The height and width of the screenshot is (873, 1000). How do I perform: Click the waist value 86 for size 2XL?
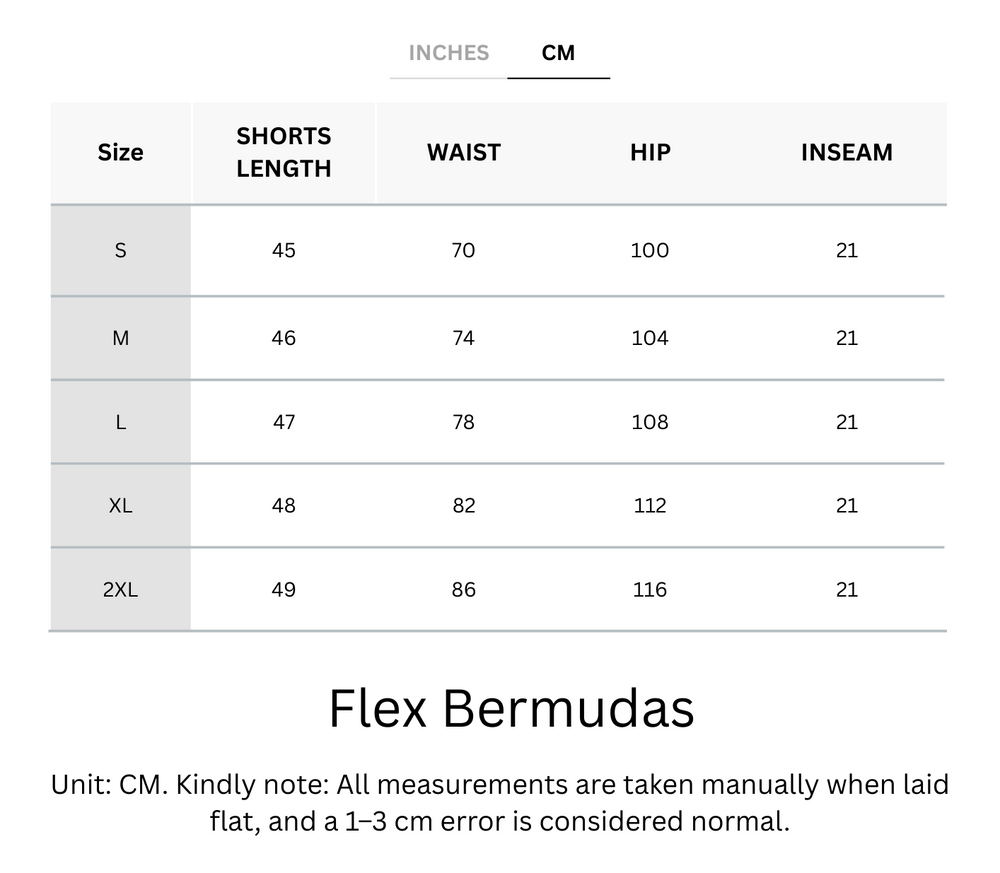click(x=464, y=589)
